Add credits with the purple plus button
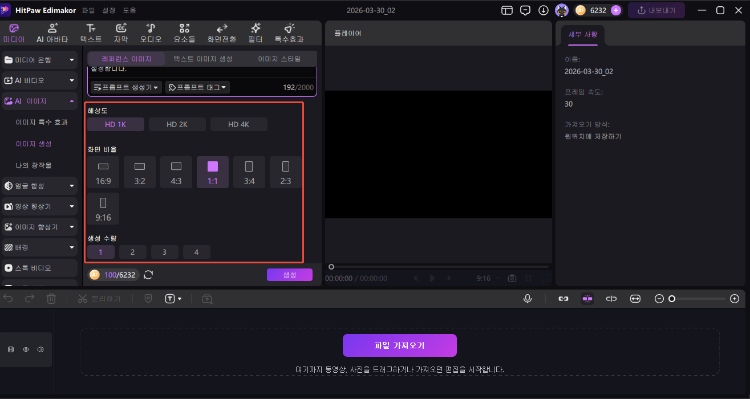This screenshot has width=750, height=399. click(x=616, y=10)
